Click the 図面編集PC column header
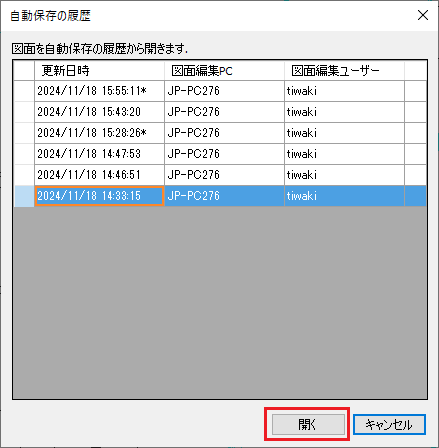 (x=224, y=70)
